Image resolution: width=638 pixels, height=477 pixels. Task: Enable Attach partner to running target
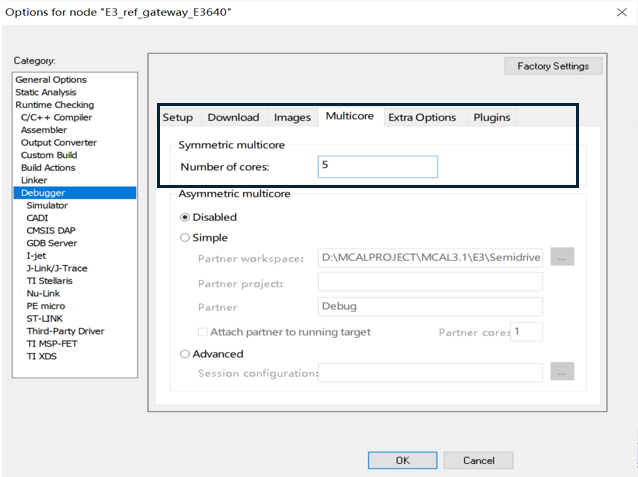(x=203, y=332)
